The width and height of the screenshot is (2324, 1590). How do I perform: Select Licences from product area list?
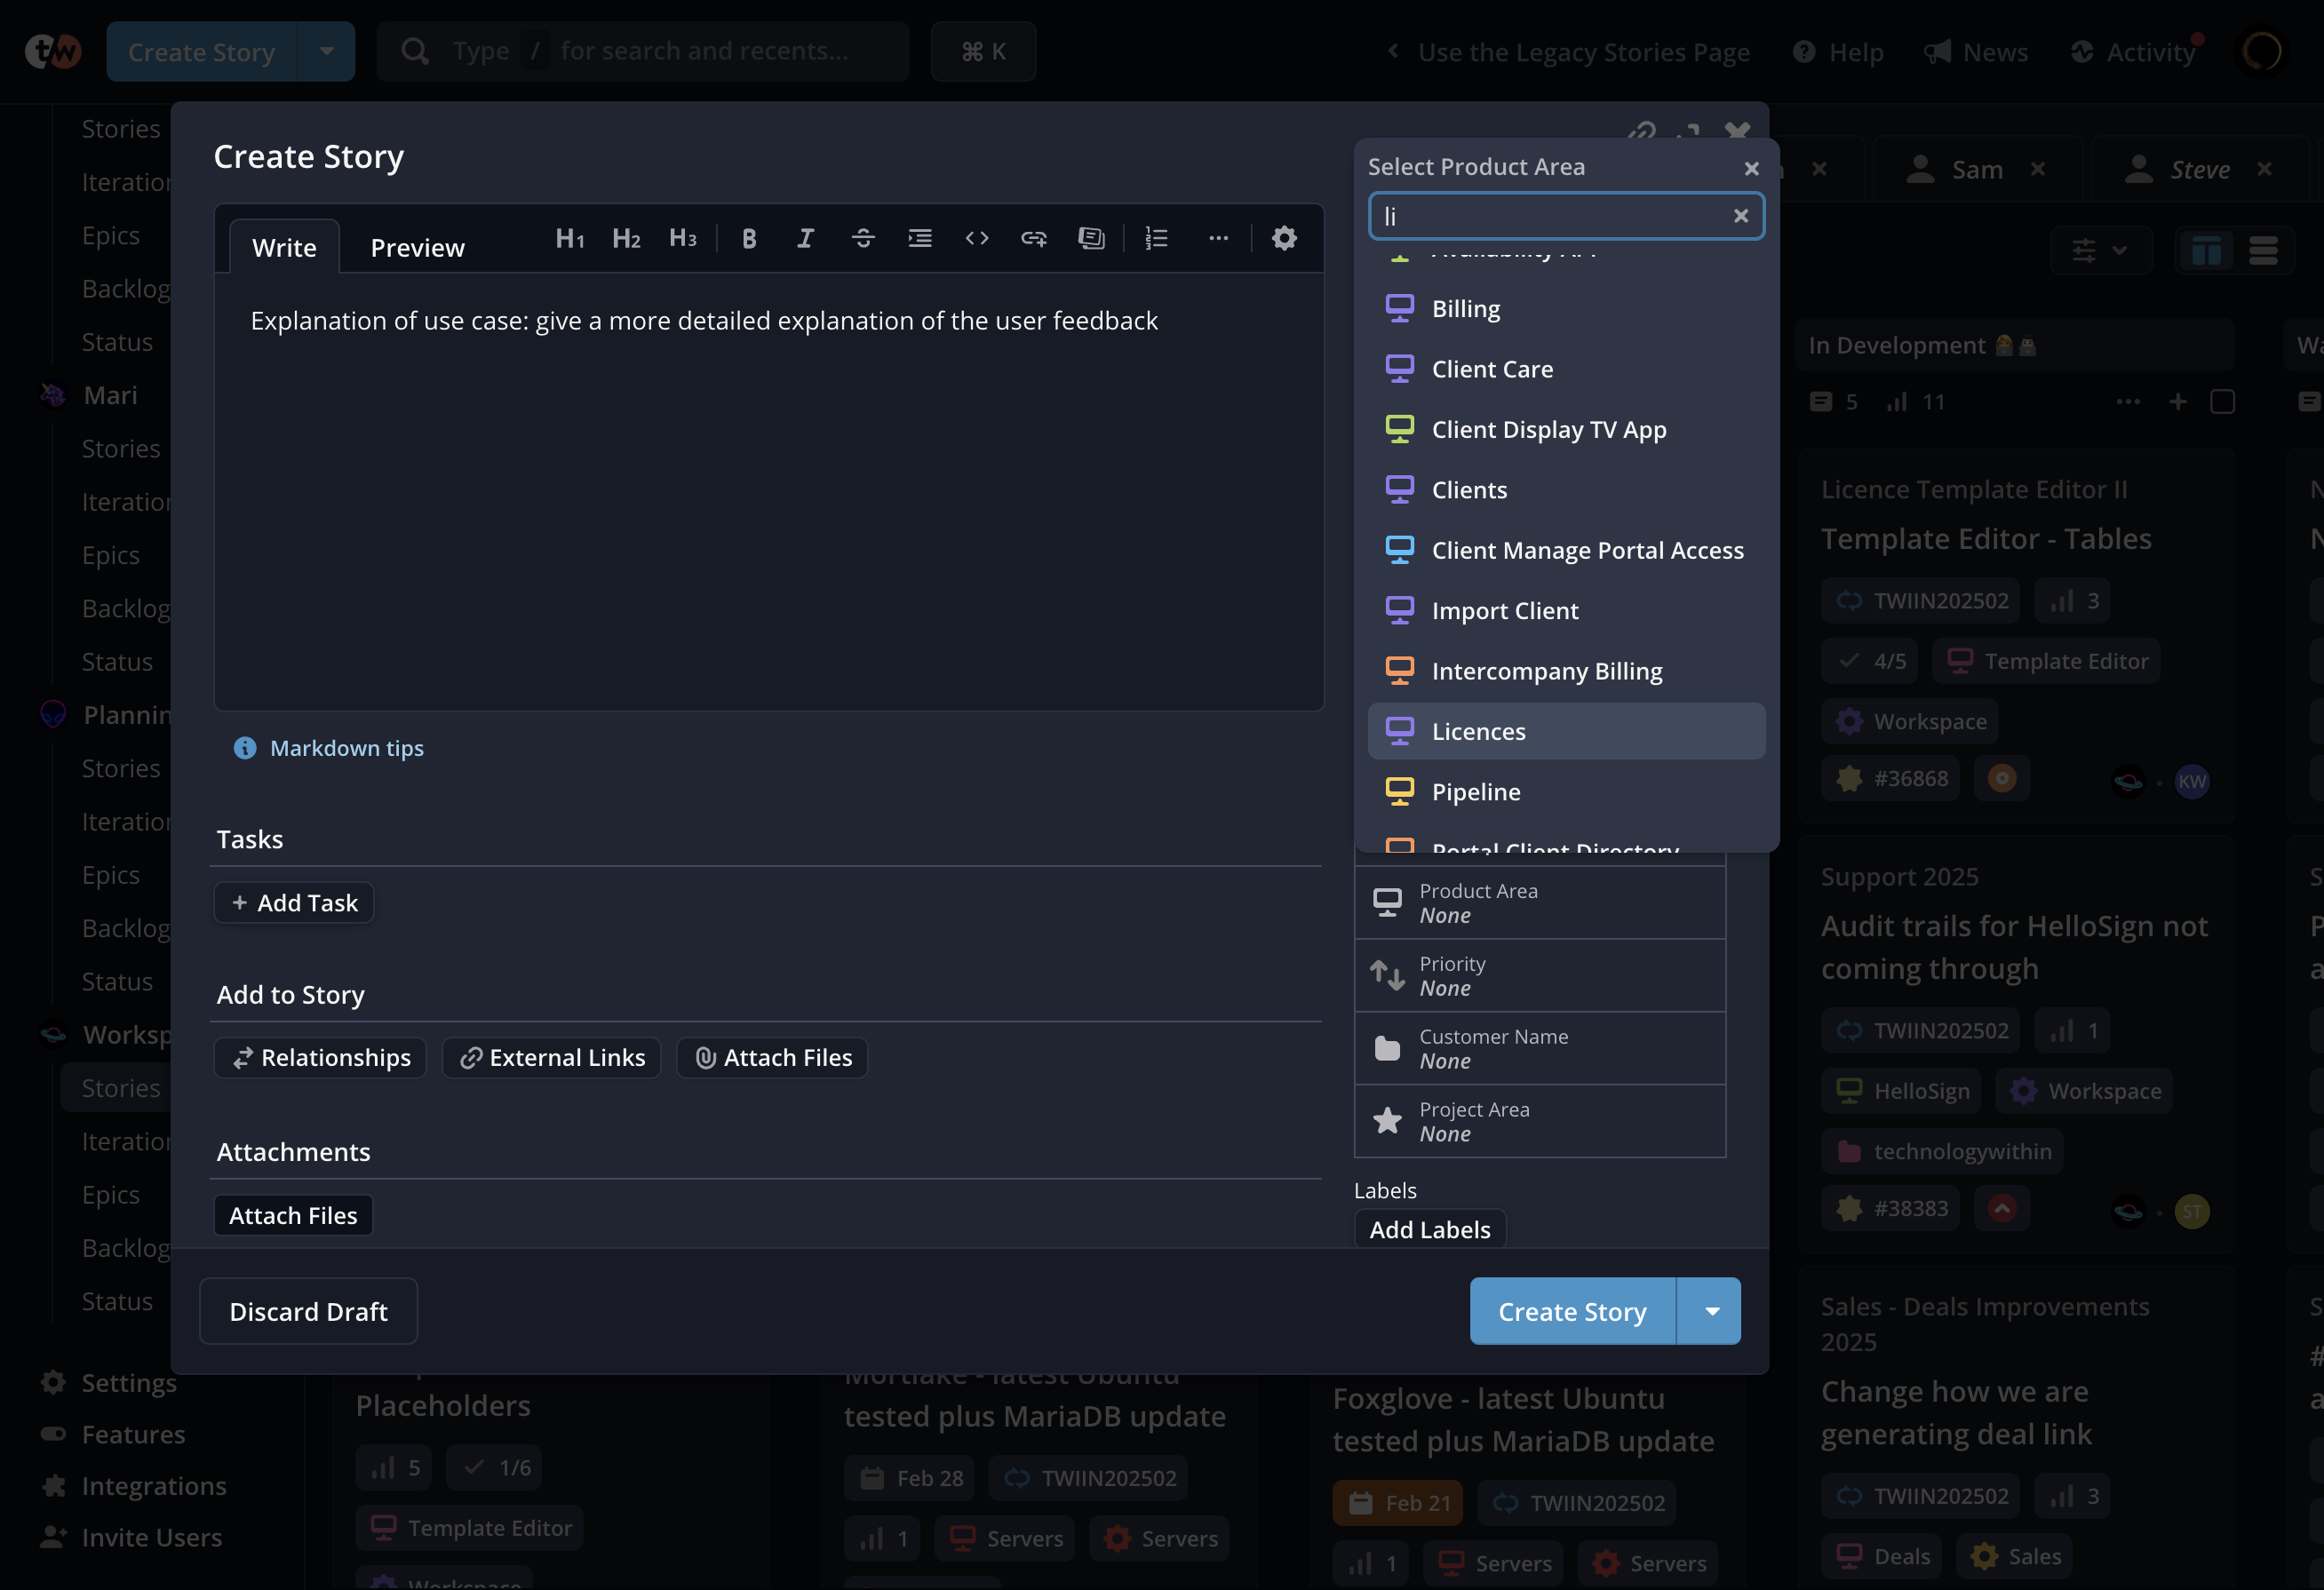coord(1566,731)
